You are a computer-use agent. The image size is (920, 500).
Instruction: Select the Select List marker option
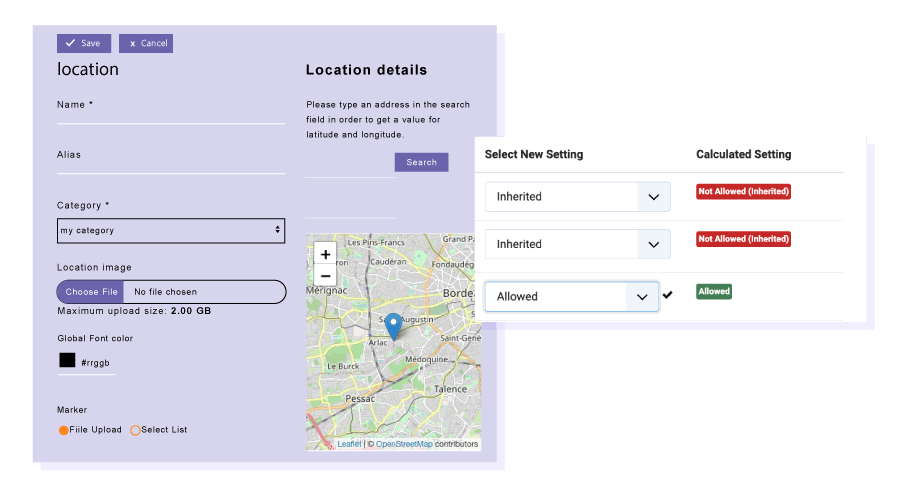[x=136, y=430]
